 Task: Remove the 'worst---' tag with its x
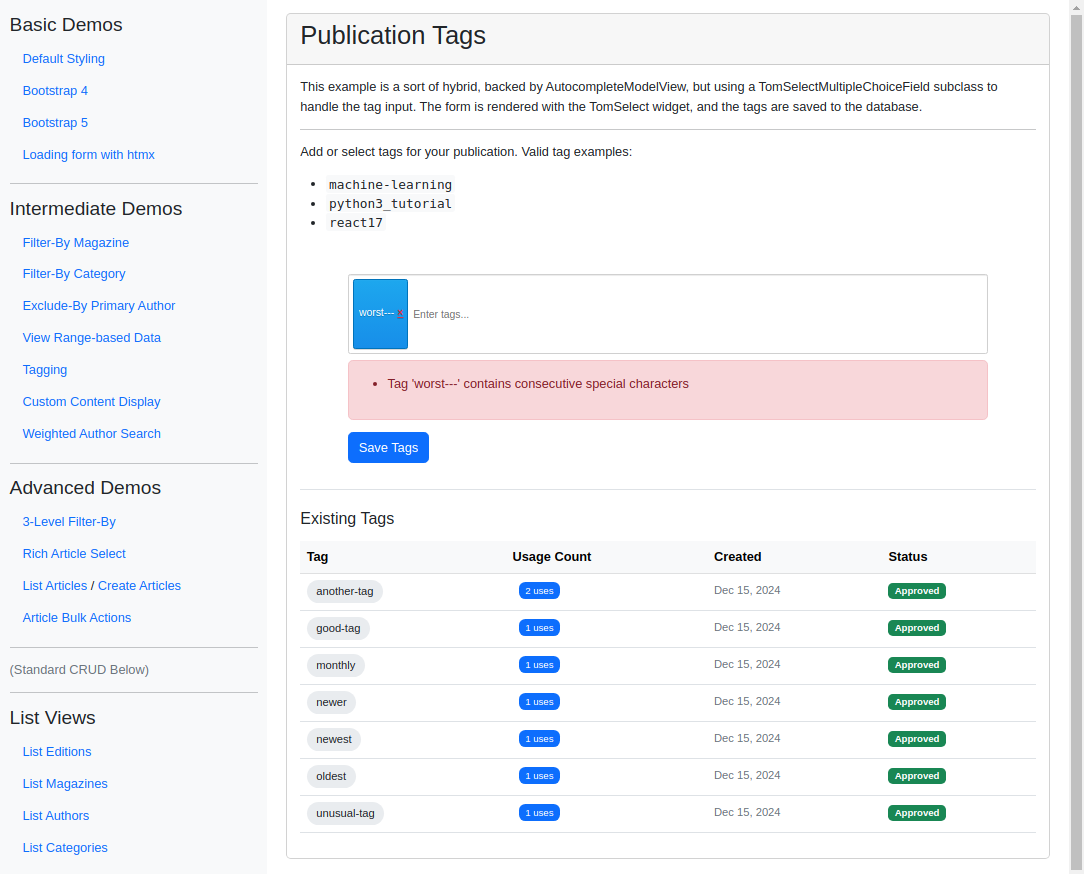(x=400, y=313)
